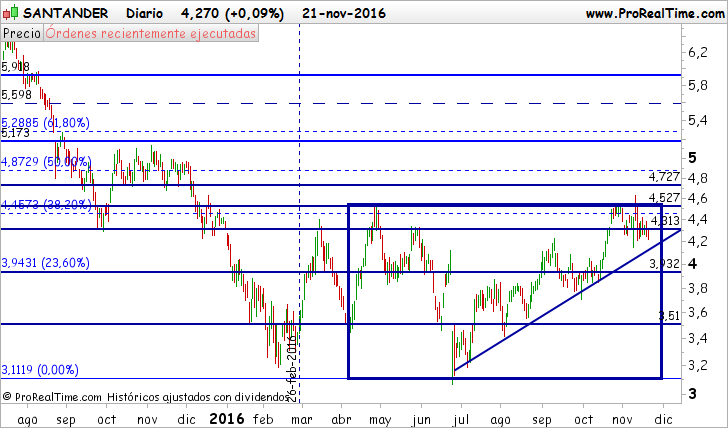This screenshot has width=728, height=428.
Task: Click the candlestick icon beside SANTANDER
Action: pyautogui.click(x=11, y=13)
